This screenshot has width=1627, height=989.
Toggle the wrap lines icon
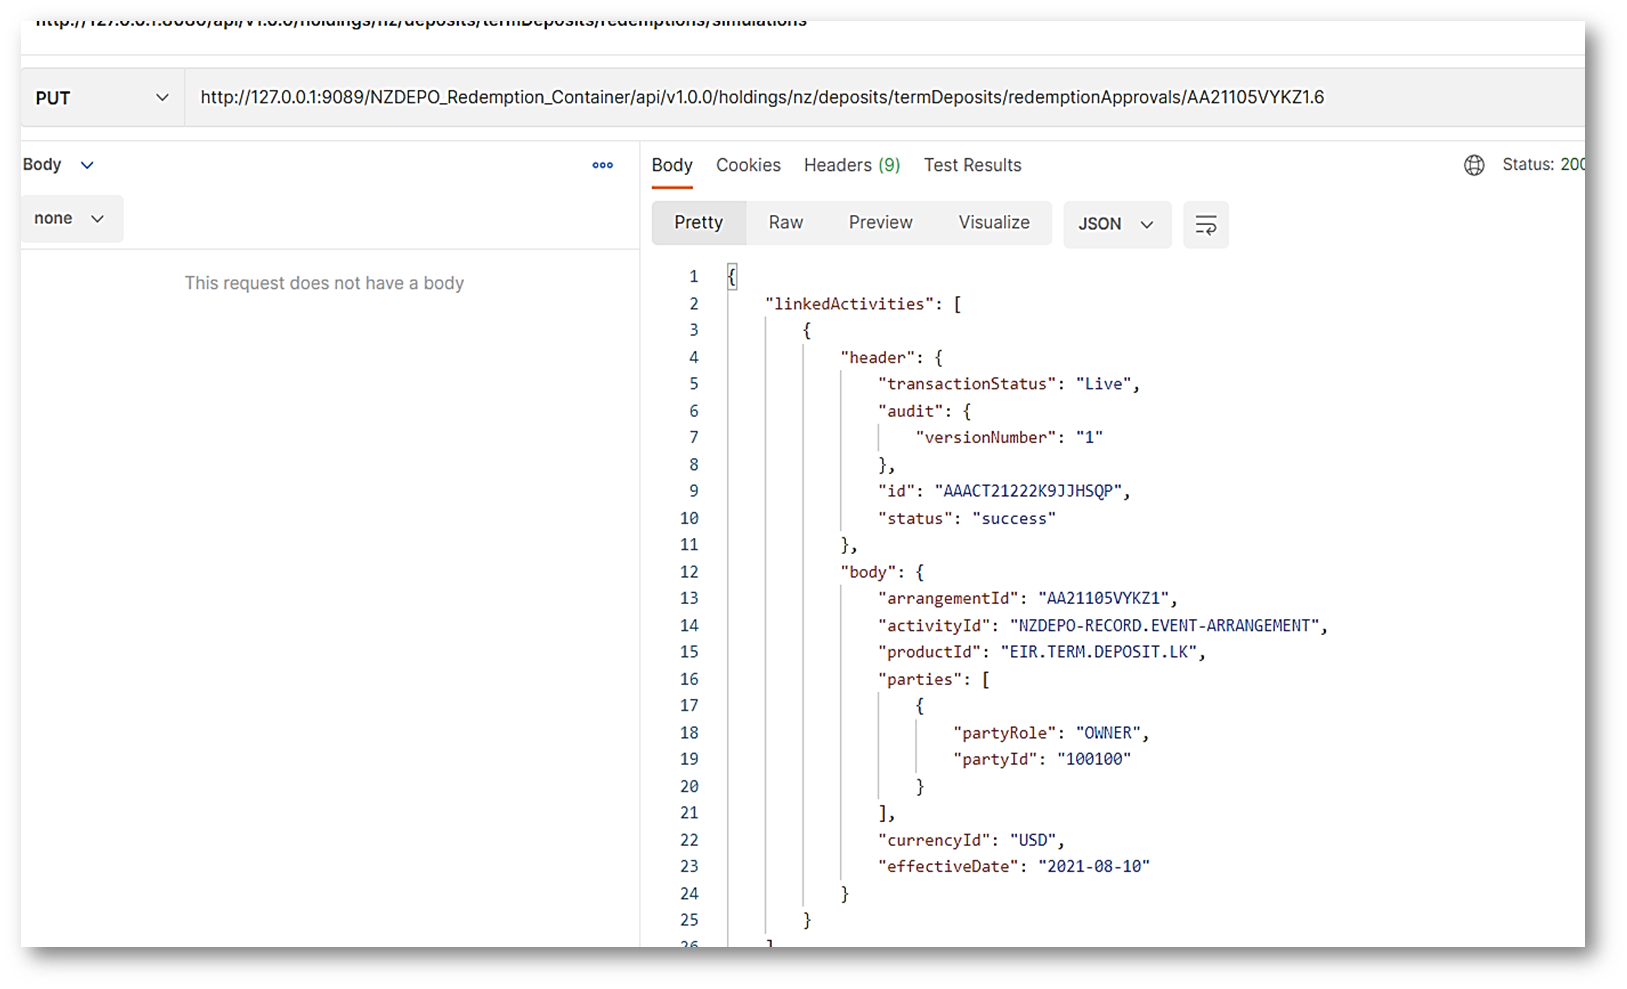click(x=1205, y=224)
